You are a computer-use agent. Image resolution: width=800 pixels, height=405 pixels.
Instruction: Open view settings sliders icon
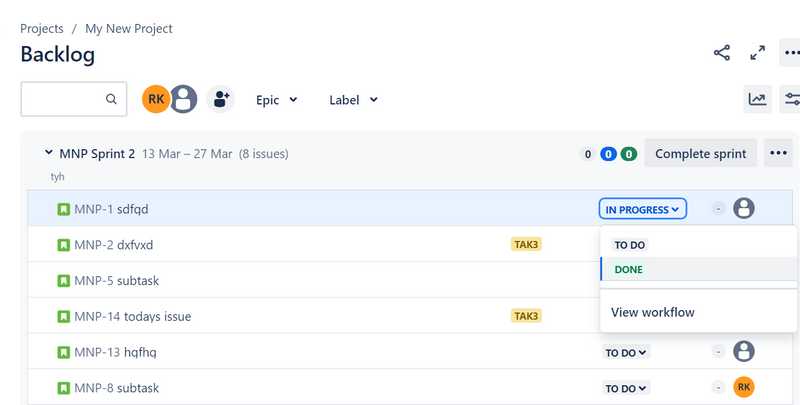pyautogui.click(x=791, y=99)
